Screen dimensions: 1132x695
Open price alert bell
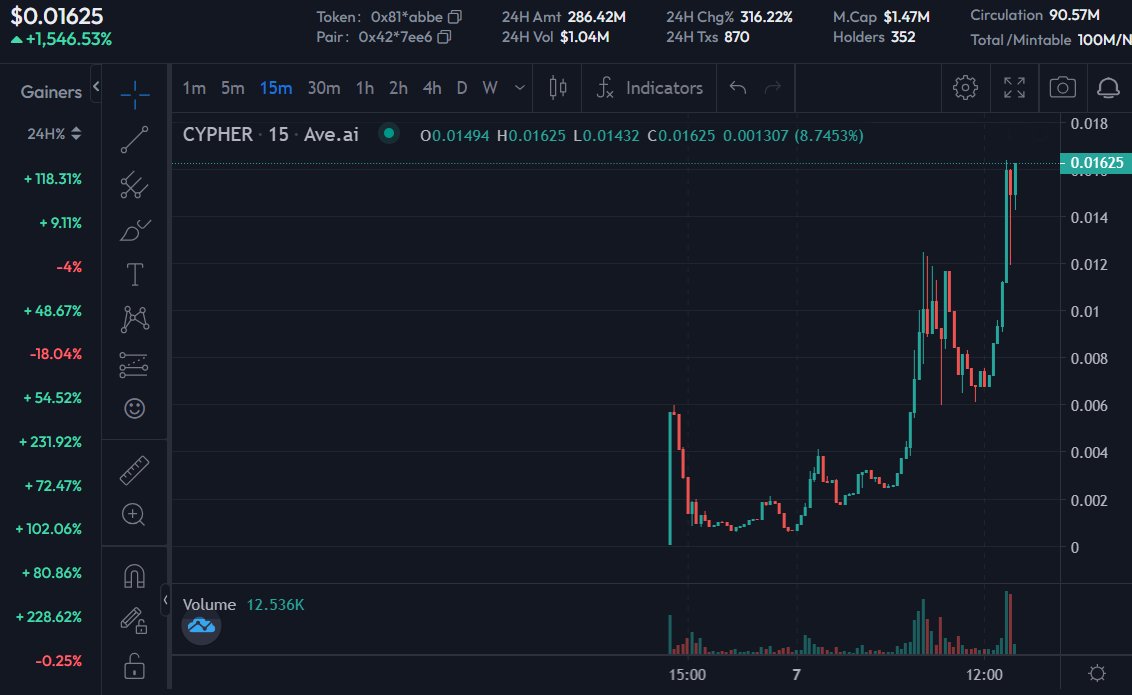(1108, 88)
